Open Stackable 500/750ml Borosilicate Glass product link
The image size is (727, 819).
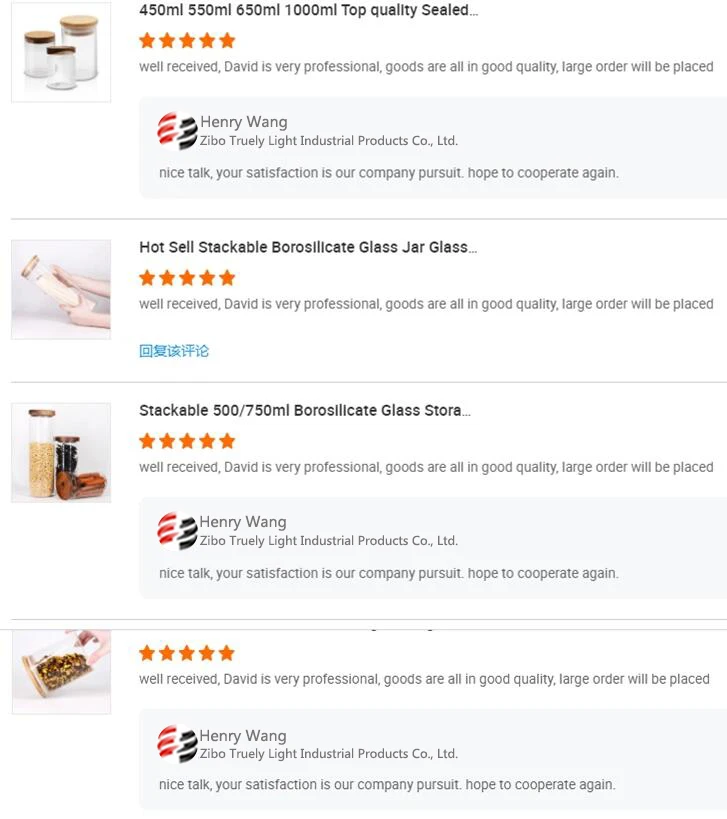click(x=305, y=410)
